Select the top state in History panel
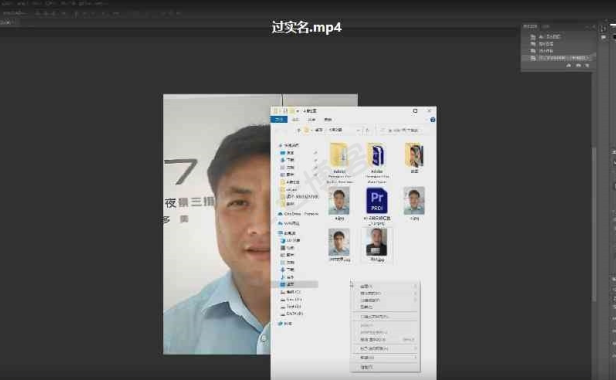Image resolution: width=616 pixels, height=380 pixels. (x=558, y=37)
